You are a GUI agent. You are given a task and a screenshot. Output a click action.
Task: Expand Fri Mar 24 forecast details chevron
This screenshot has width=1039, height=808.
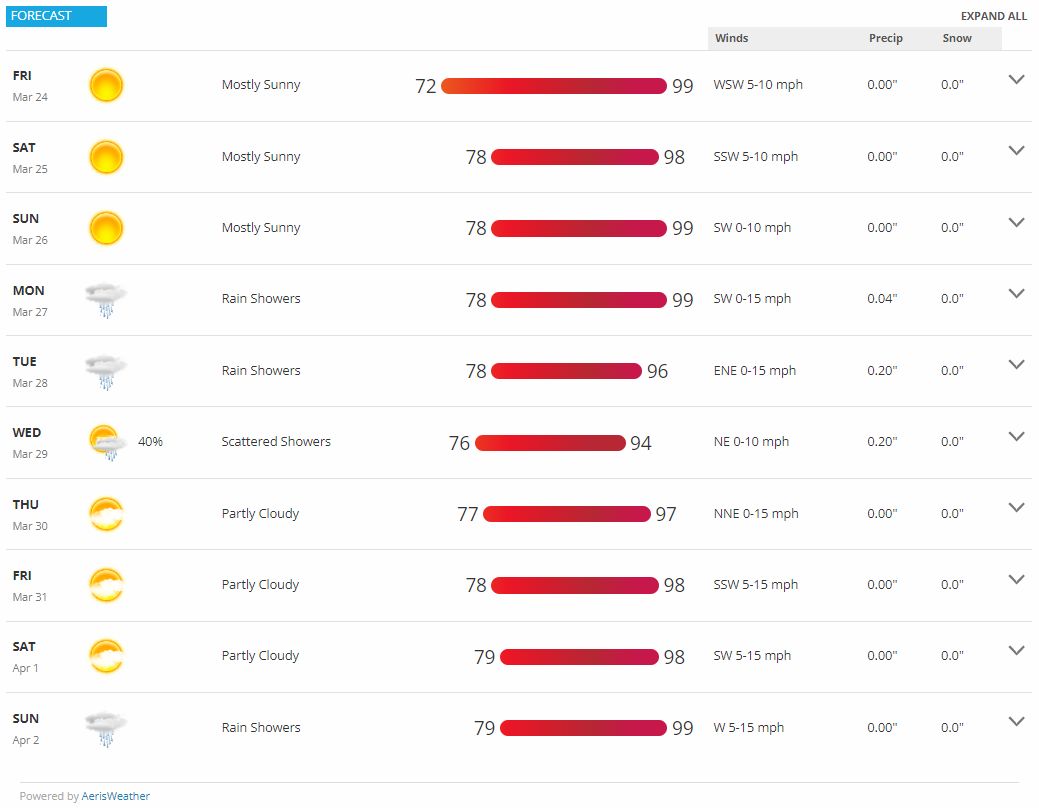pyautogui.click(x=1016, y=80)
